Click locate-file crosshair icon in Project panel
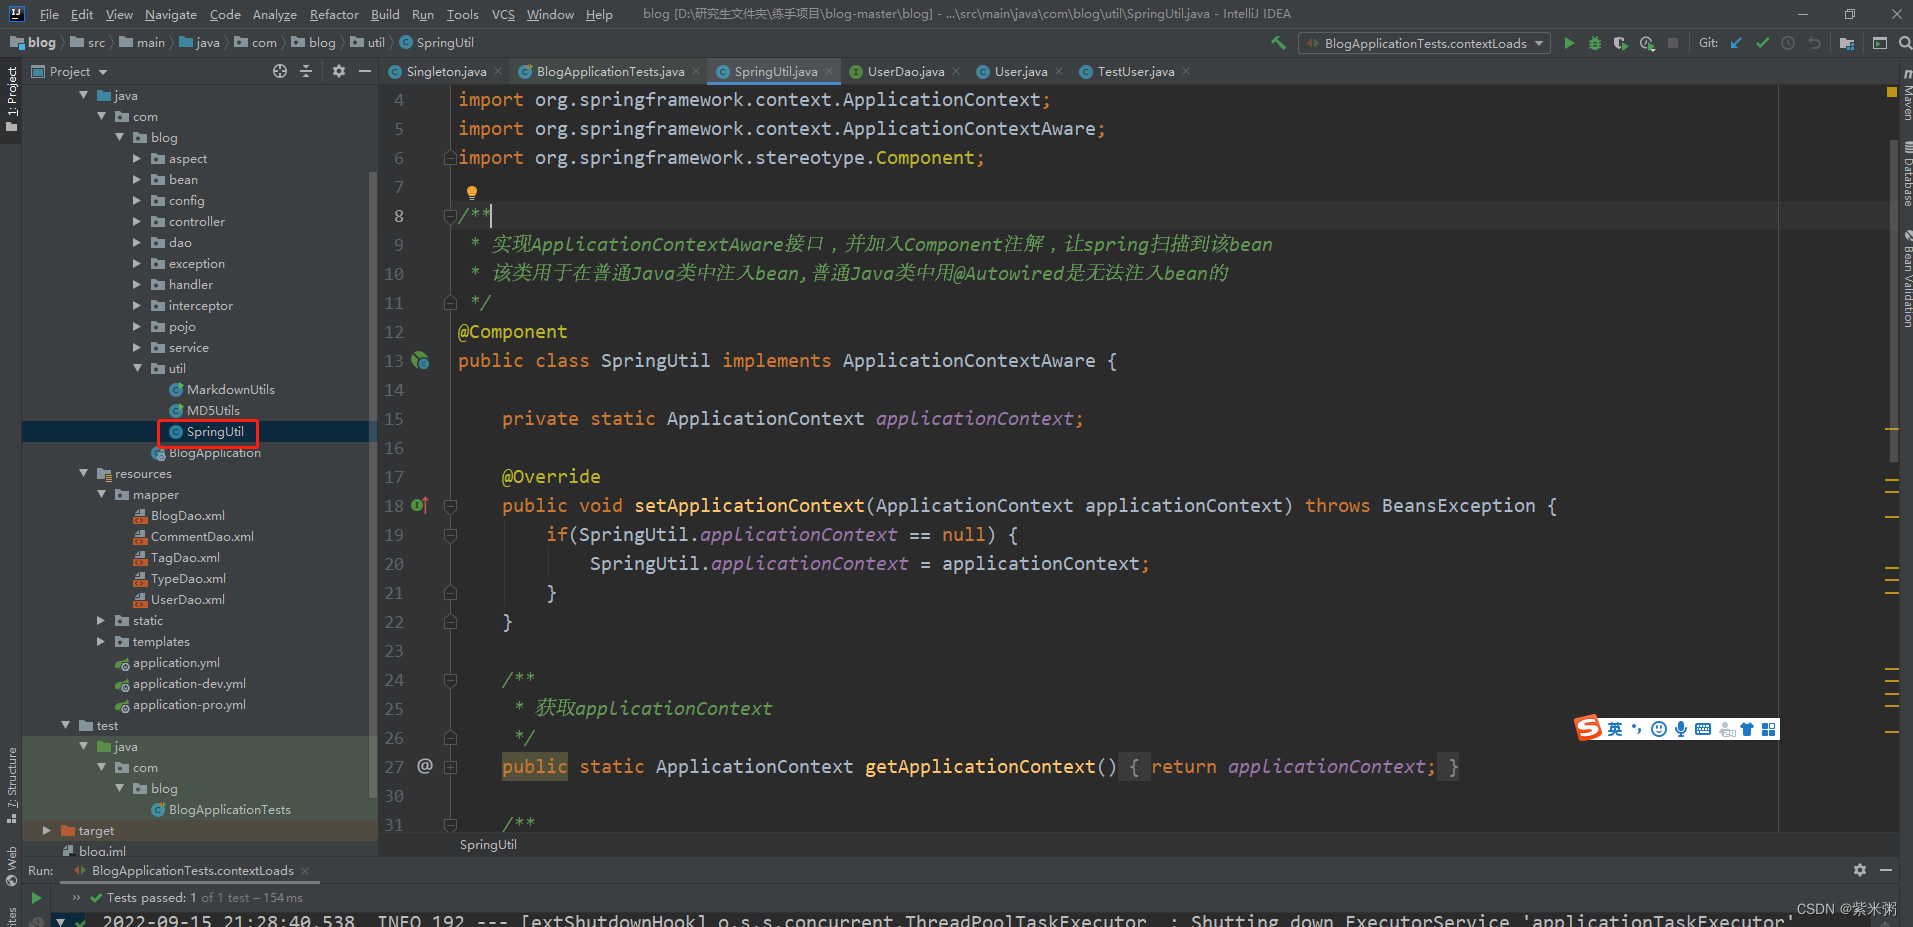This screenshot has height=927, width=1913. [x=280, y=71]
